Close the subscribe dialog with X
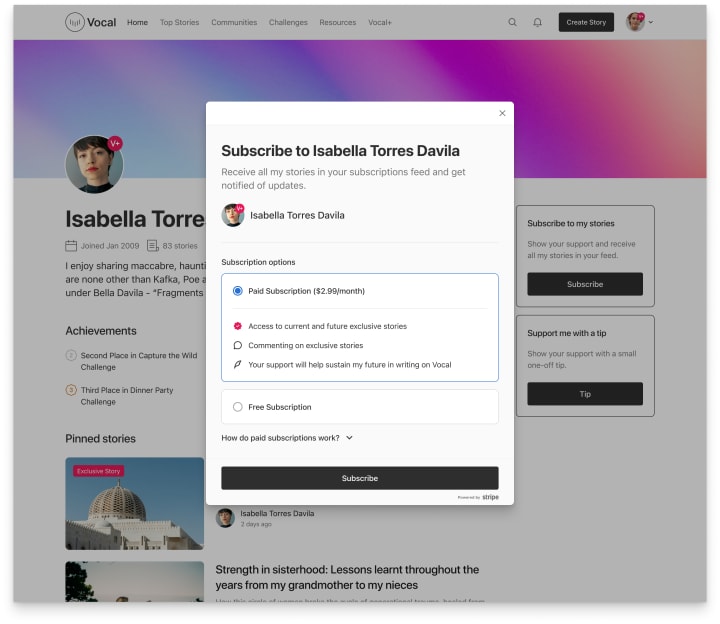The height and width of the screenshot is (624, 720). coord(502,113)
